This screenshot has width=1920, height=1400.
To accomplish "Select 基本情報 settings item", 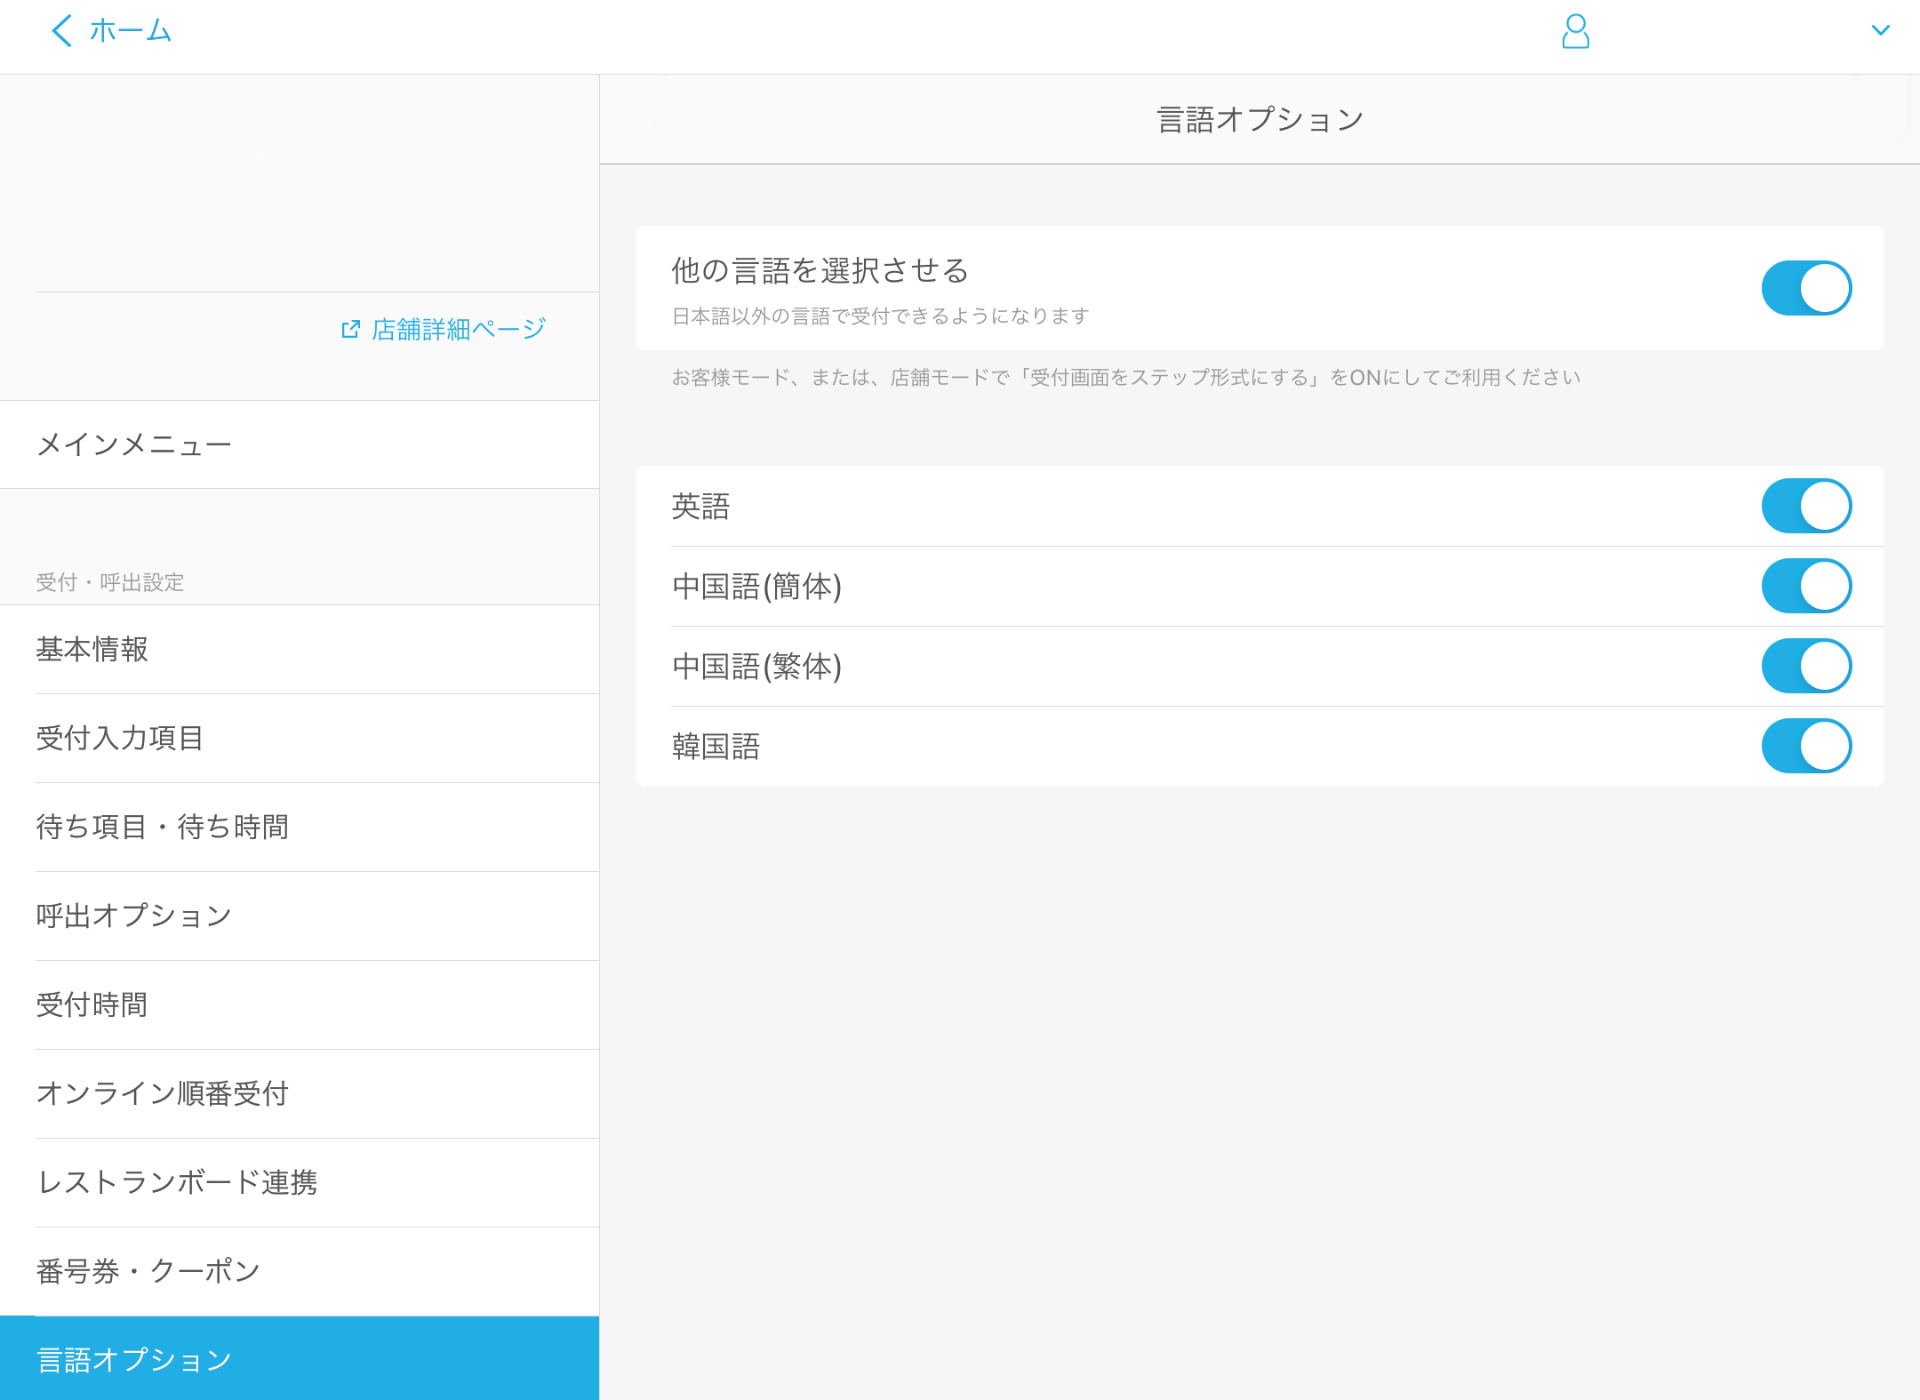I will [92, 649].
